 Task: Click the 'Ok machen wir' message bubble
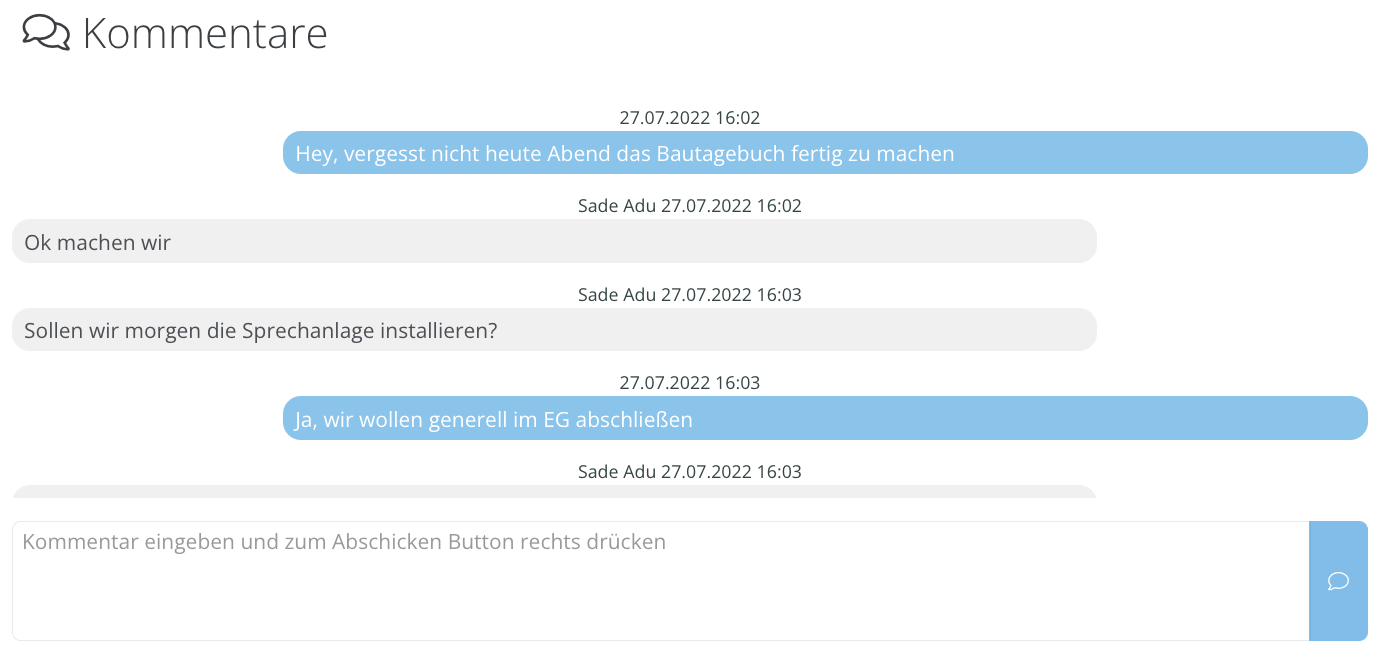coord(554,242)
